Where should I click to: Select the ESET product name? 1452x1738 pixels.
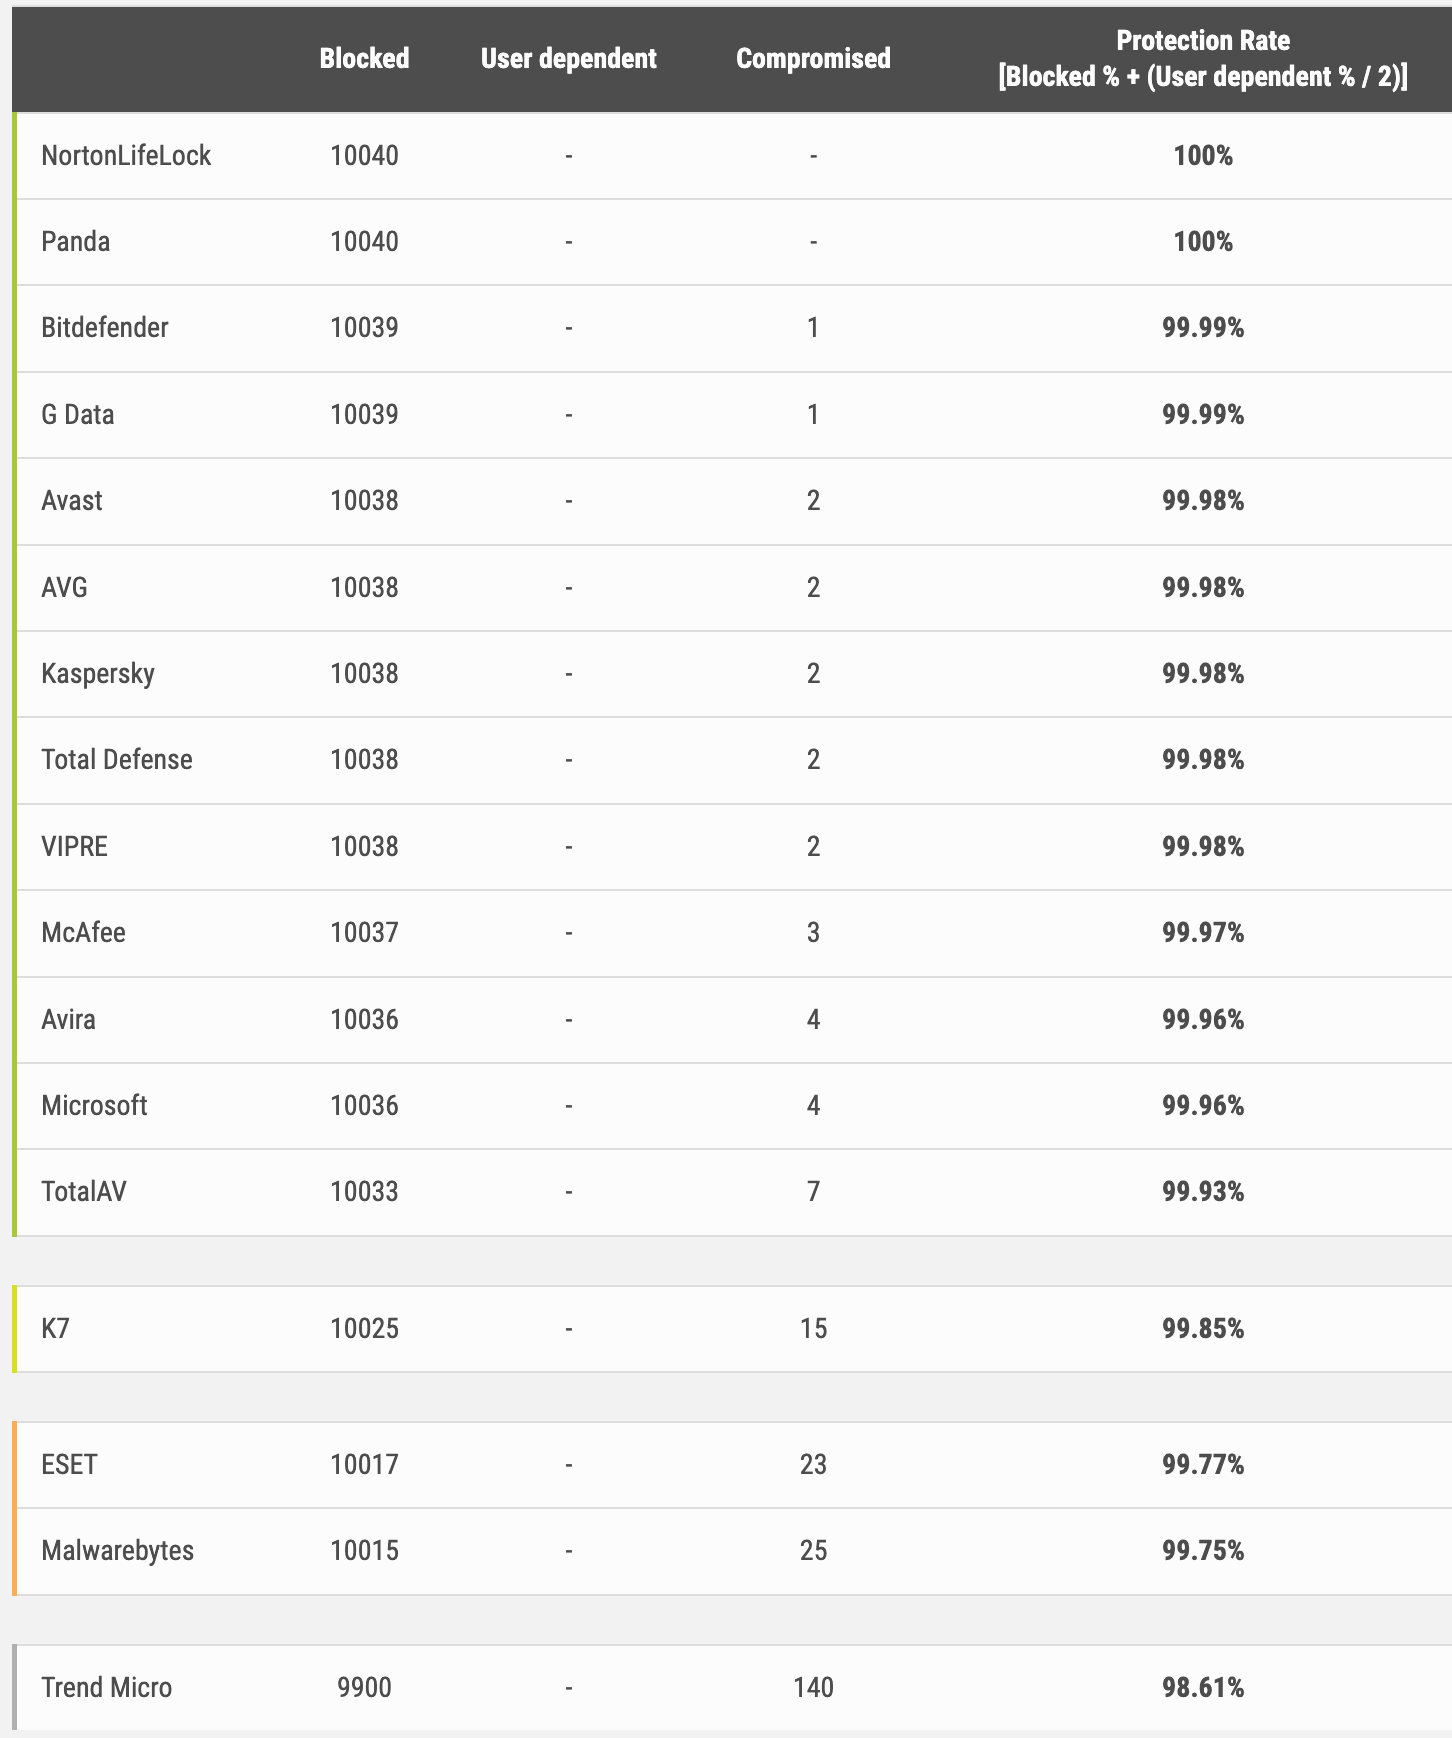click(70, 1465)
